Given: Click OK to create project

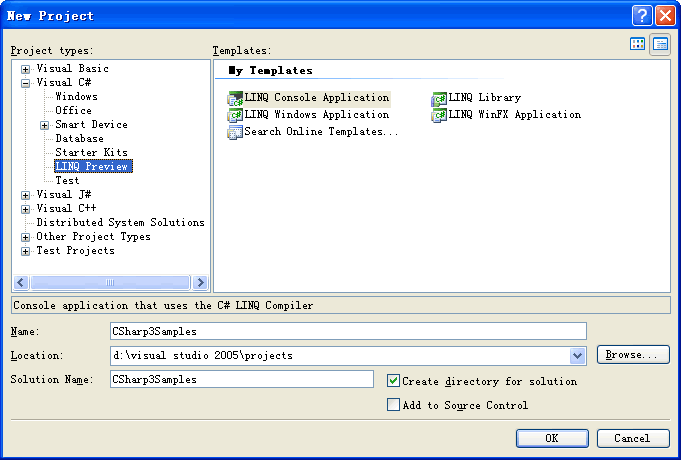Looking at the screenshot, I should [x=552, y=438].
